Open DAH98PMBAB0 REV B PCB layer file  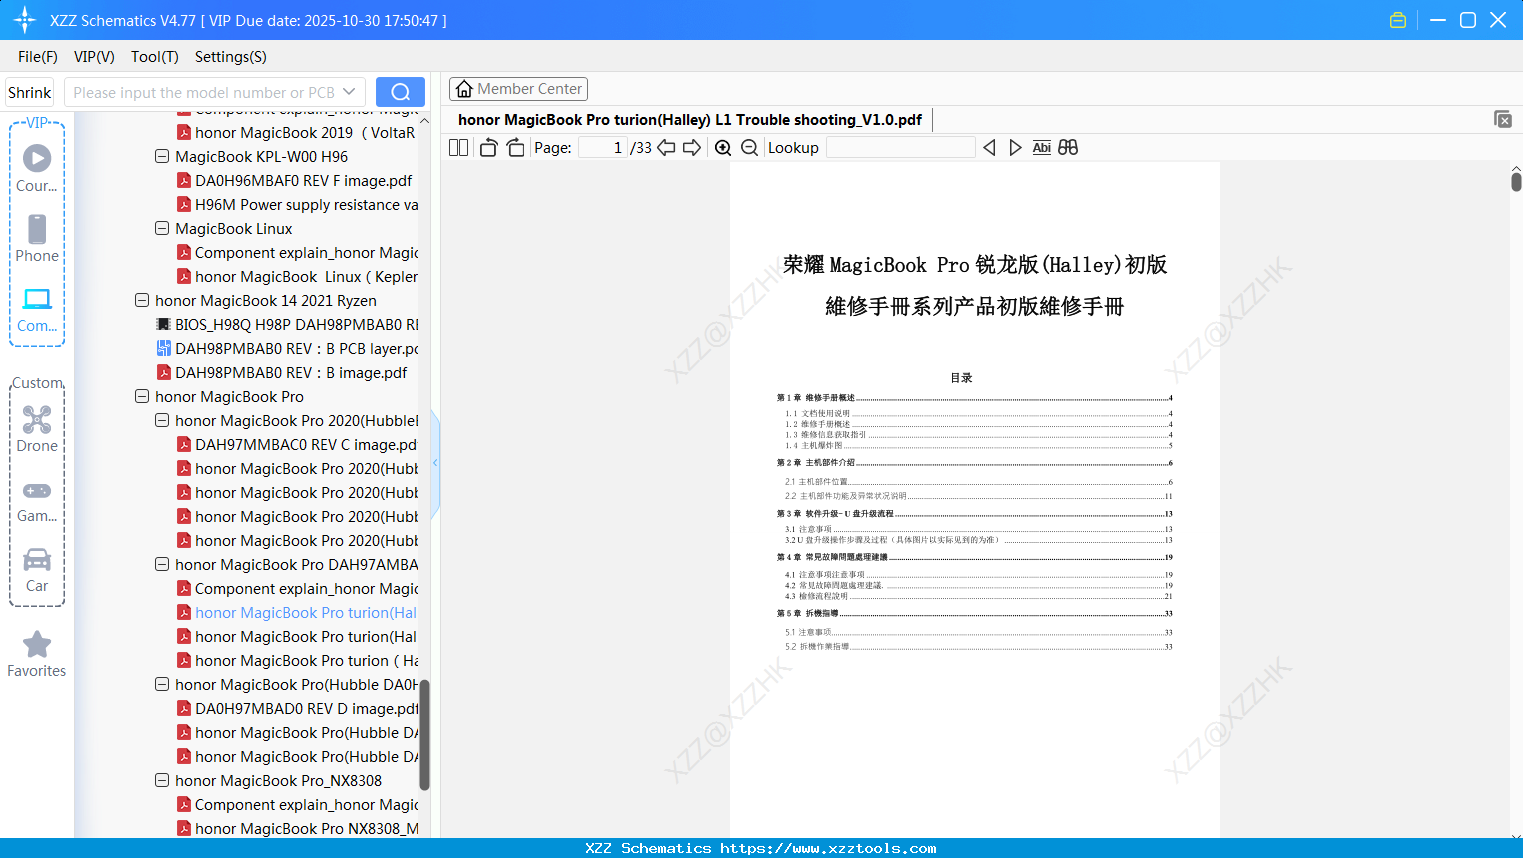pyautogui.click(x=287, y=349)
